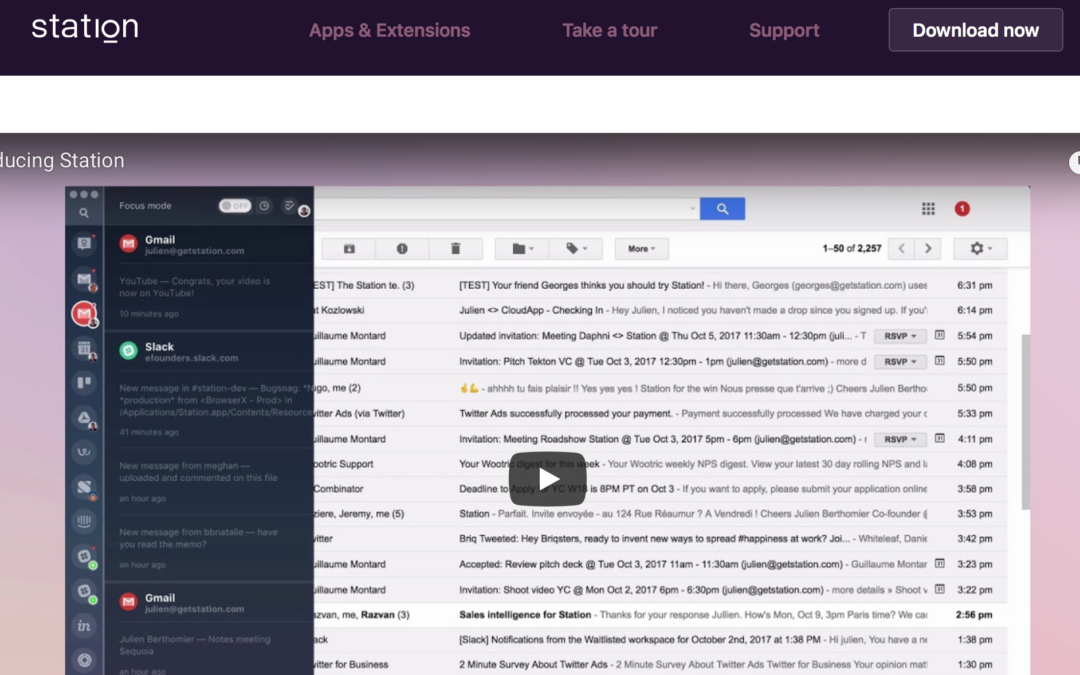Click calendar icon on 3:23 pm email
The width and height of the screenshot is (1080, 675).
(939, 563)
